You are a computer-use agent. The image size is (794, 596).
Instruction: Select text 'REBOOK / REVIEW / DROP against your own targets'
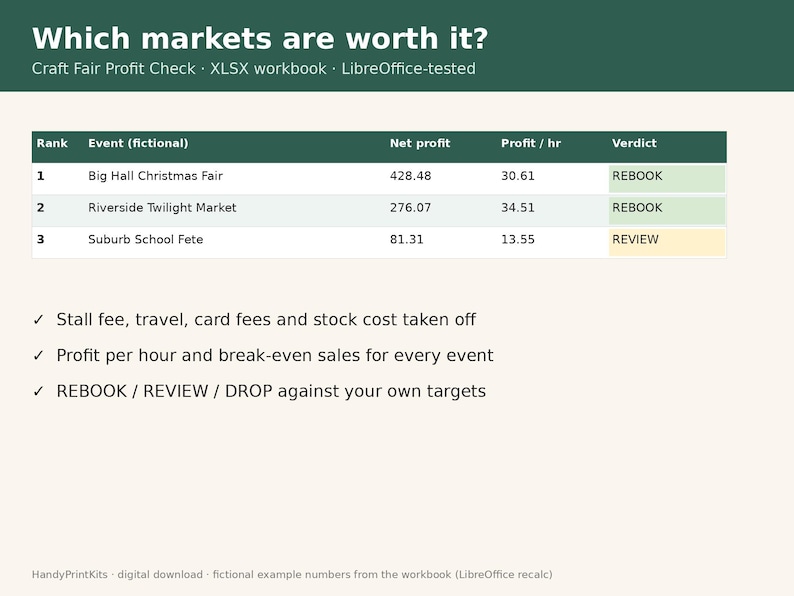click(271, 391)
